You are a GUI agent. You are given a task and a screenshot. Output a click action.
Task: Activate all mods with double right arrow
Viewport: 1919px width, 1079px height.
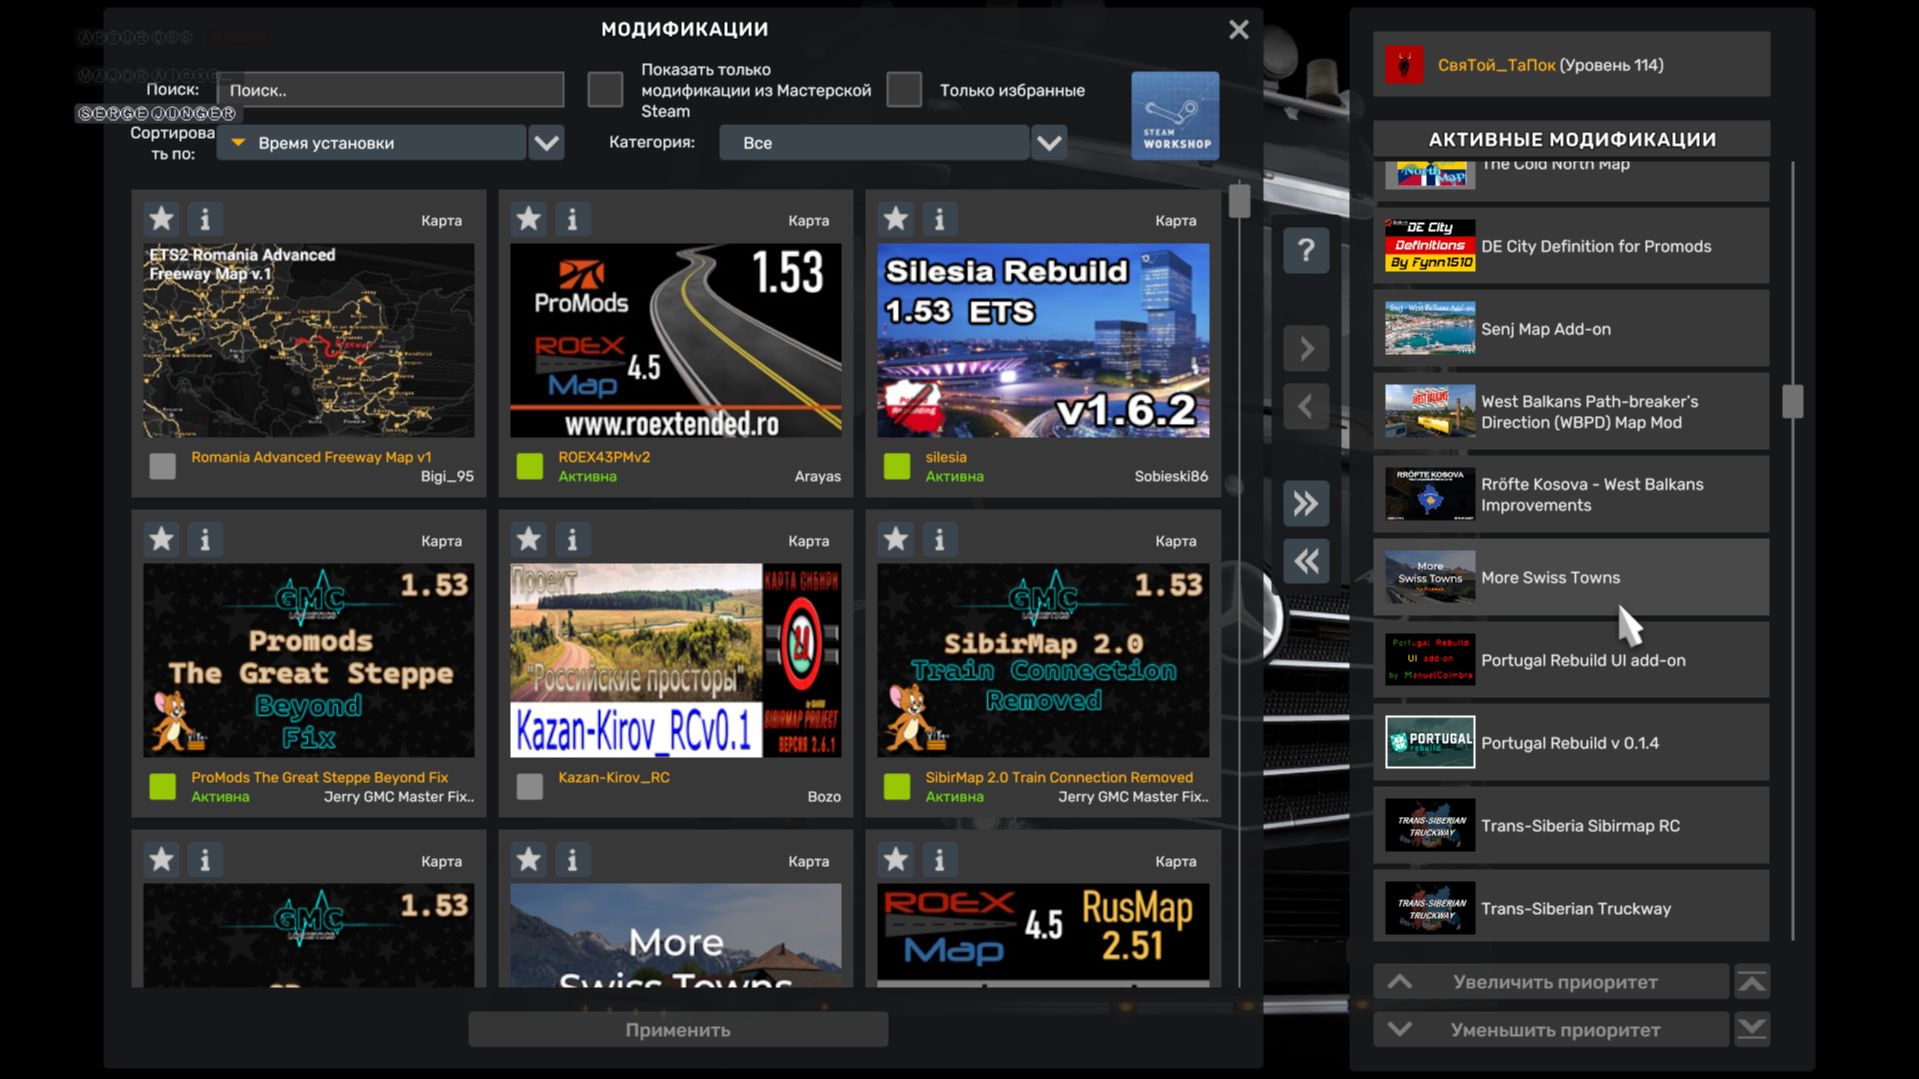(x=1306, y=503)
